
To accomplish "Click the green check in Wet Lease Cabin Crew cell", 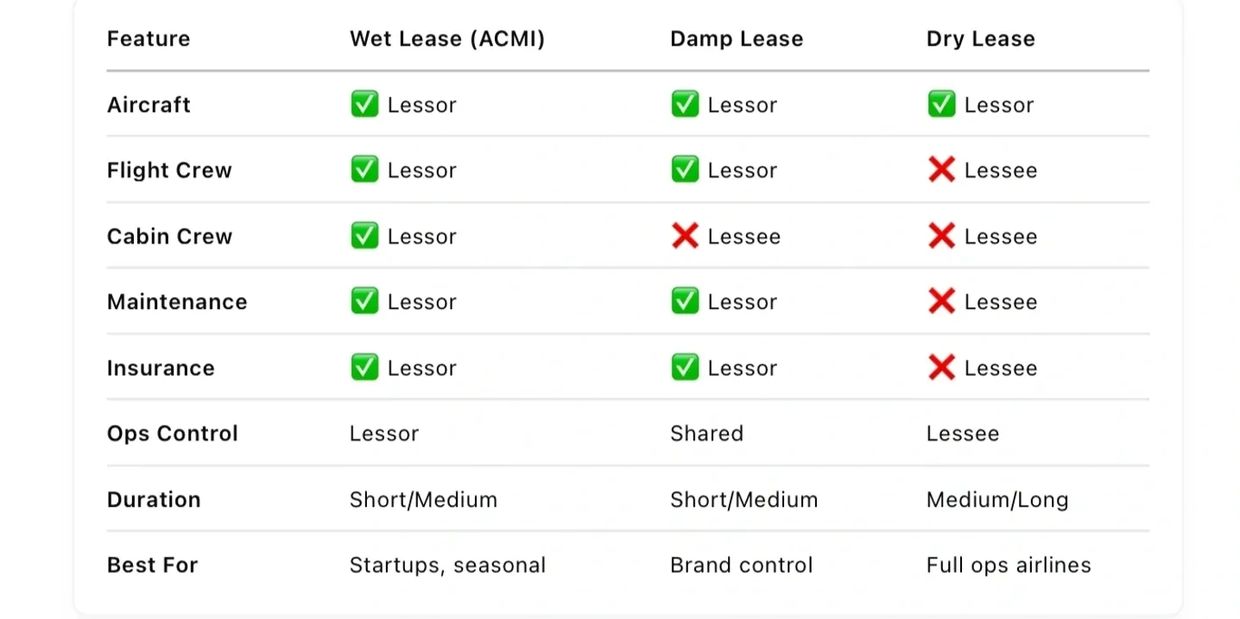I will click(x=364, y=236).
